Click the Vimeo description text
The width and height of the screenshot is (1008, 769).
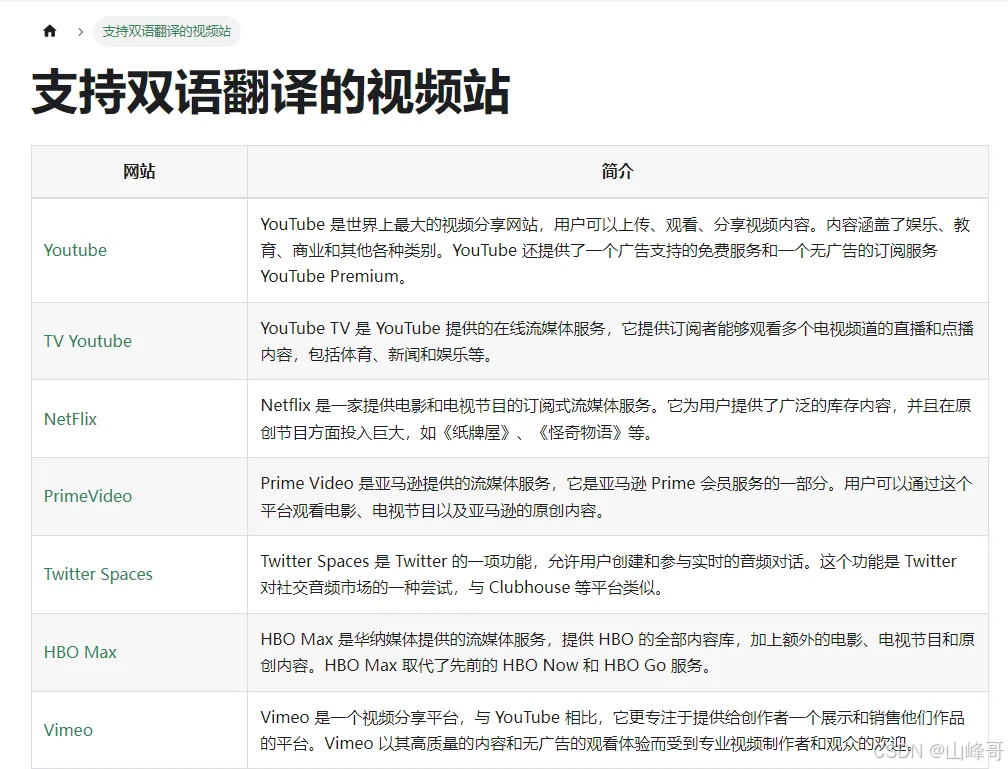613,730
